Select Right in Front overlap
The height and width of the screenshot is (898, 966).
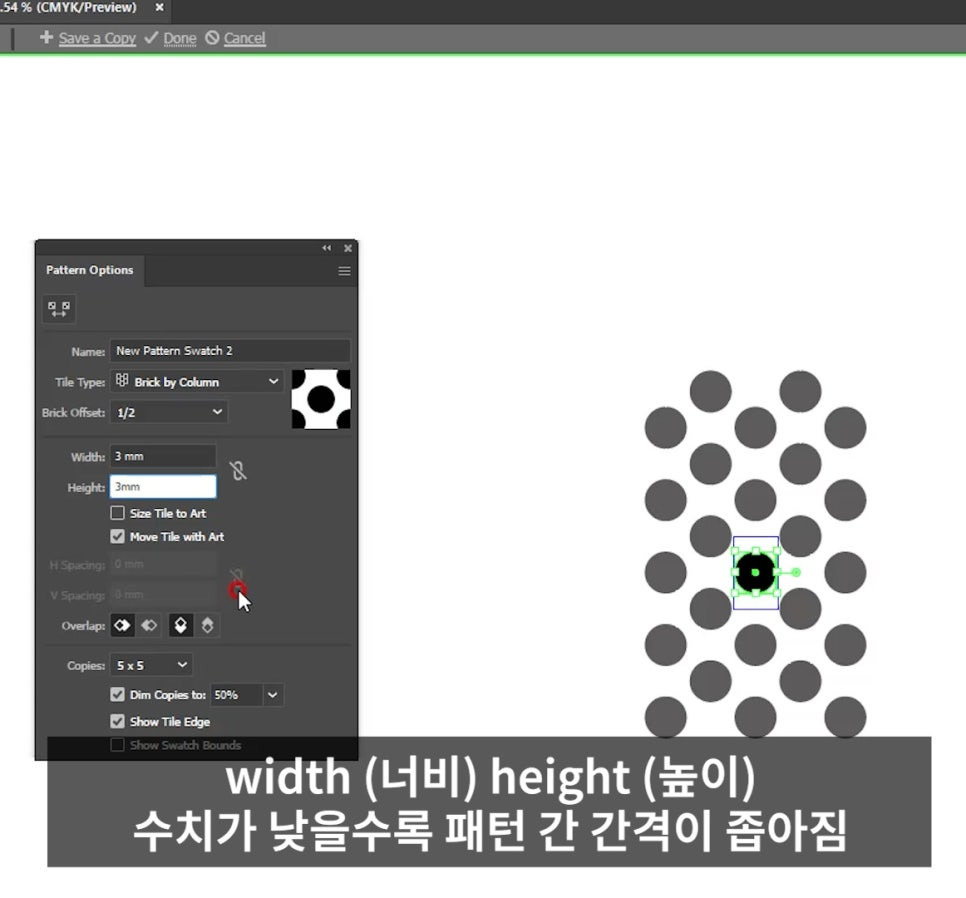(148, 626)
